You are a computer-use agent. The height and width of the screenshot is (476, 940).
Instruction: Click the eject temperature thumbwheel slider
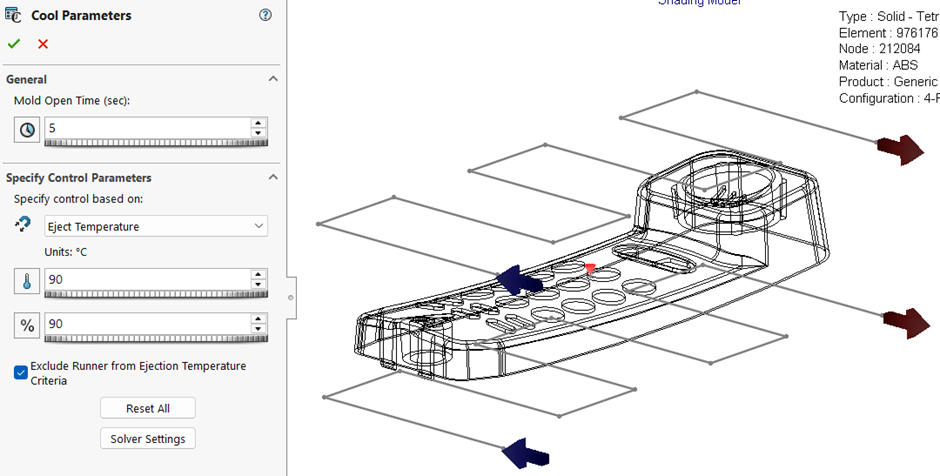pos(156,294)
